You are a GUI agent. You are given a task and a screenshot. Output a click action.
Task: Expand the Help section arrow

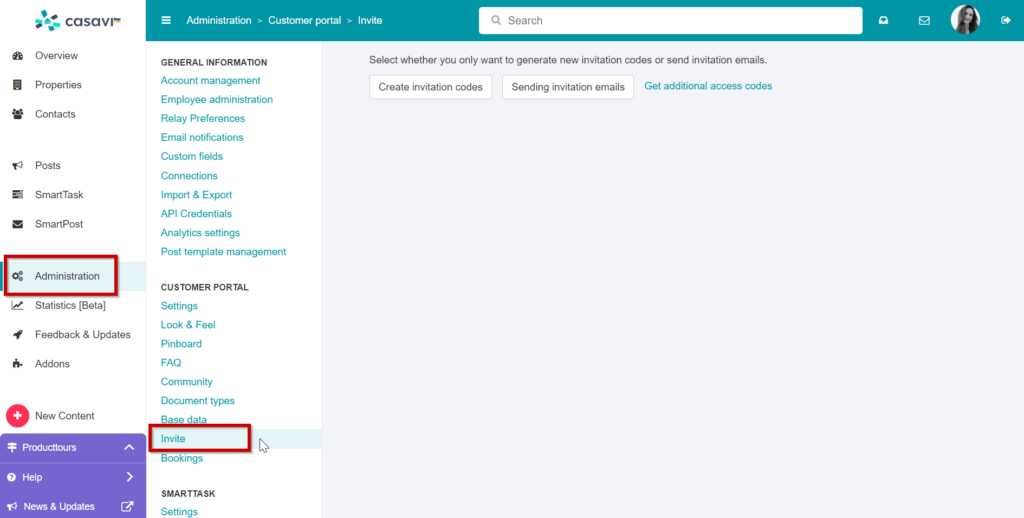pos(129,477)
